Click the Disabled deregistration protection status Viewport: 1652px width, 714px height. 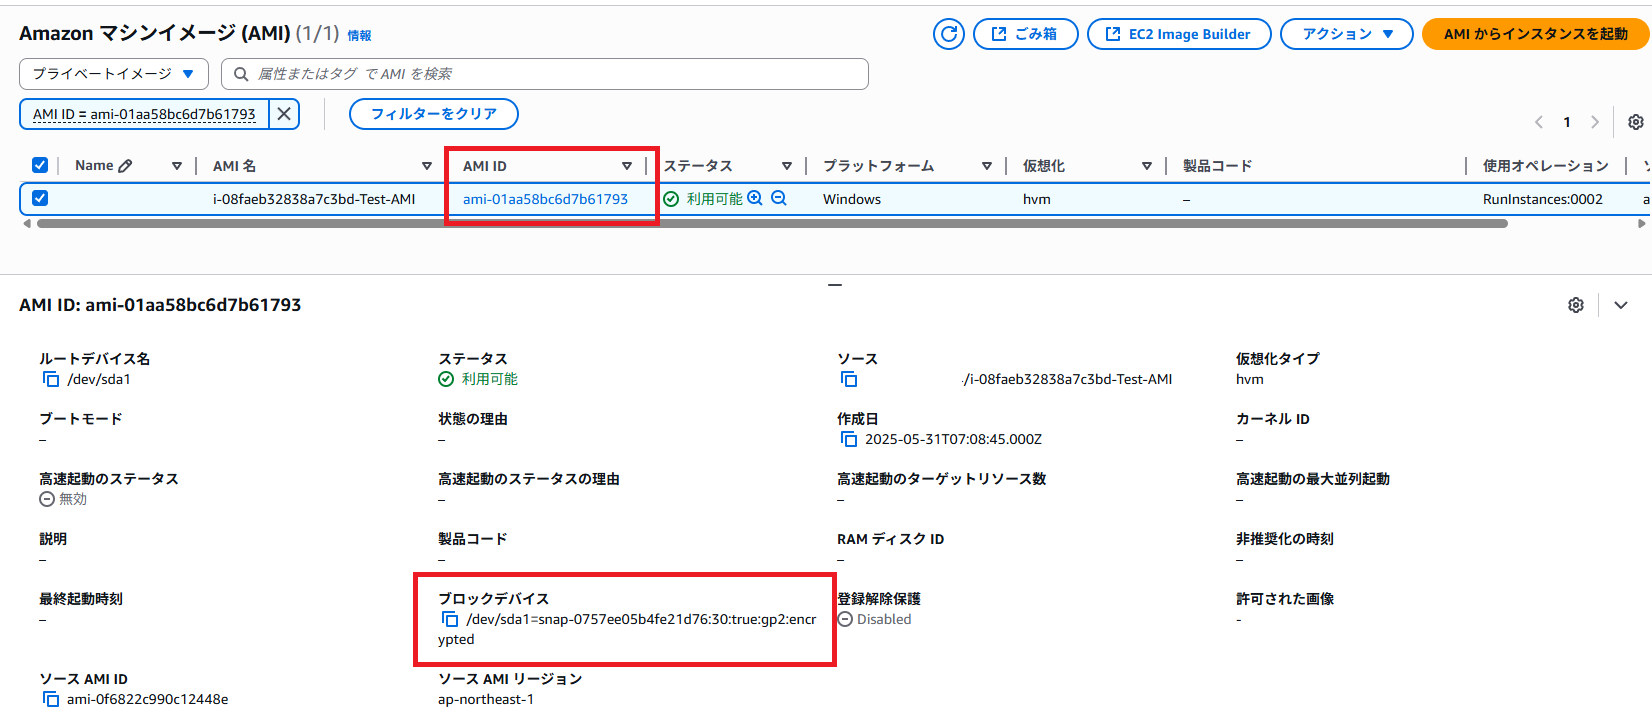click(x=874, y=619)
